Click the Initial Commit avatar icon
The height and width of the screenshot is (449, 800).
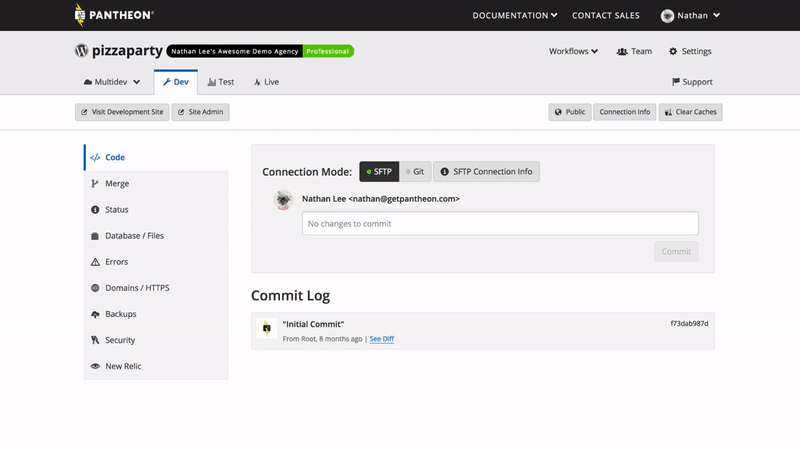[266, 328]
